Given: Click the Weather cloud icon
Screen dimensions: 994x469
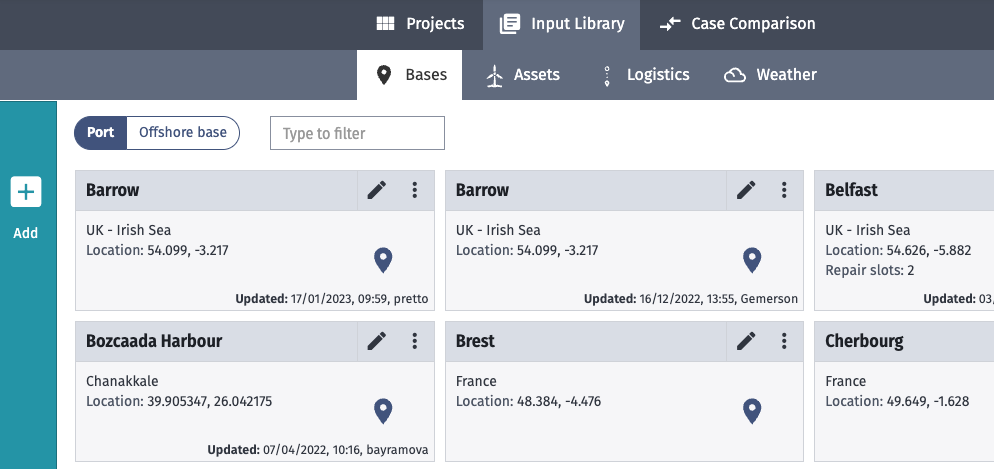Looking at the screenshot, I should pos(735,75).
